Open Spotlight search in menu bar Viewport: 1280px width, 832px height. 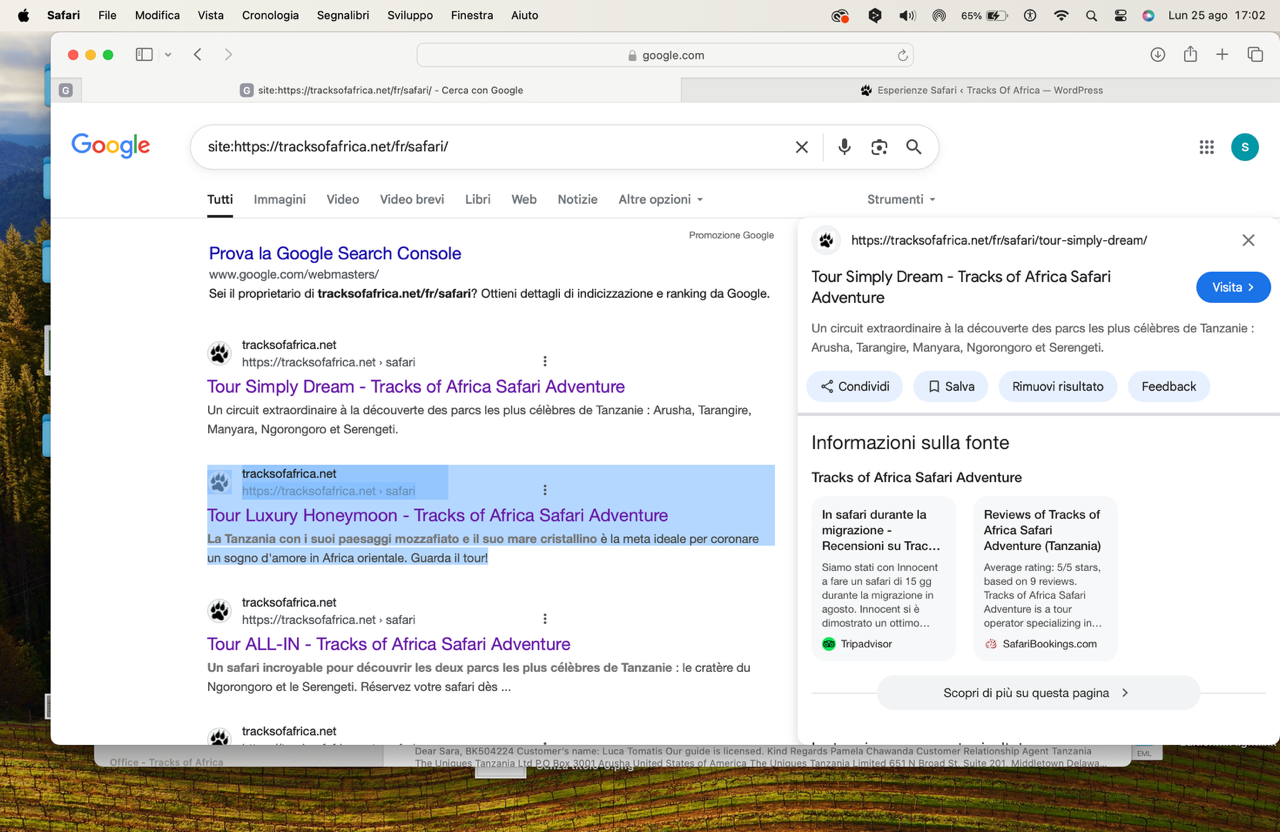1091,15
